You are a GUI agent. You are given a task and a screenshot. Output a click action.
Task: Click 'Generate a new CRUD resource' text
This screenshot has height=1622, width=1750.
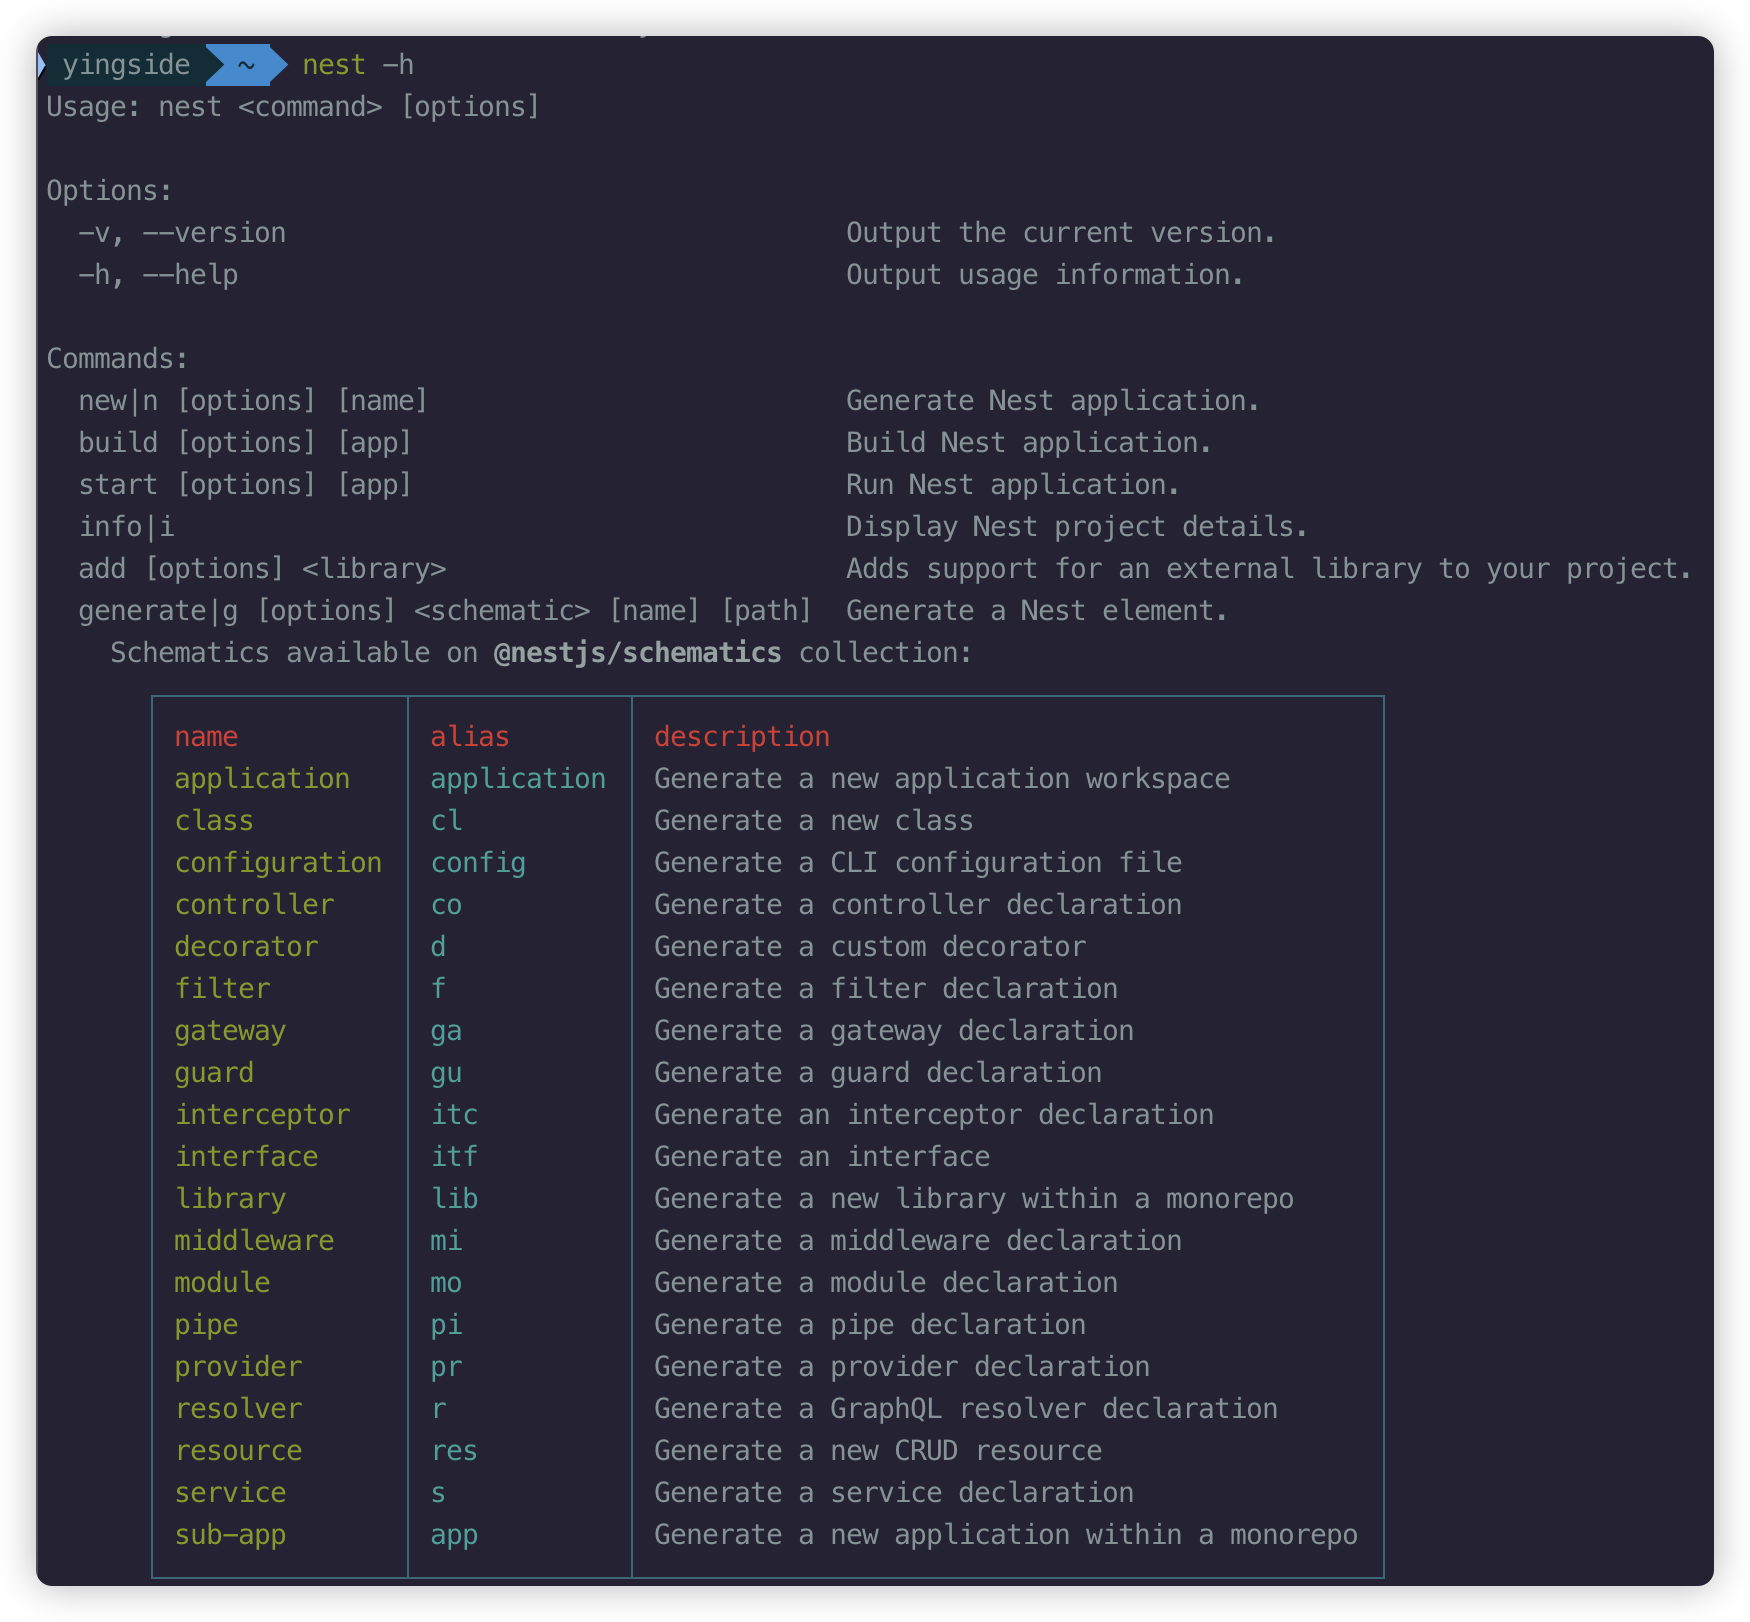(x=877, y=1451)
